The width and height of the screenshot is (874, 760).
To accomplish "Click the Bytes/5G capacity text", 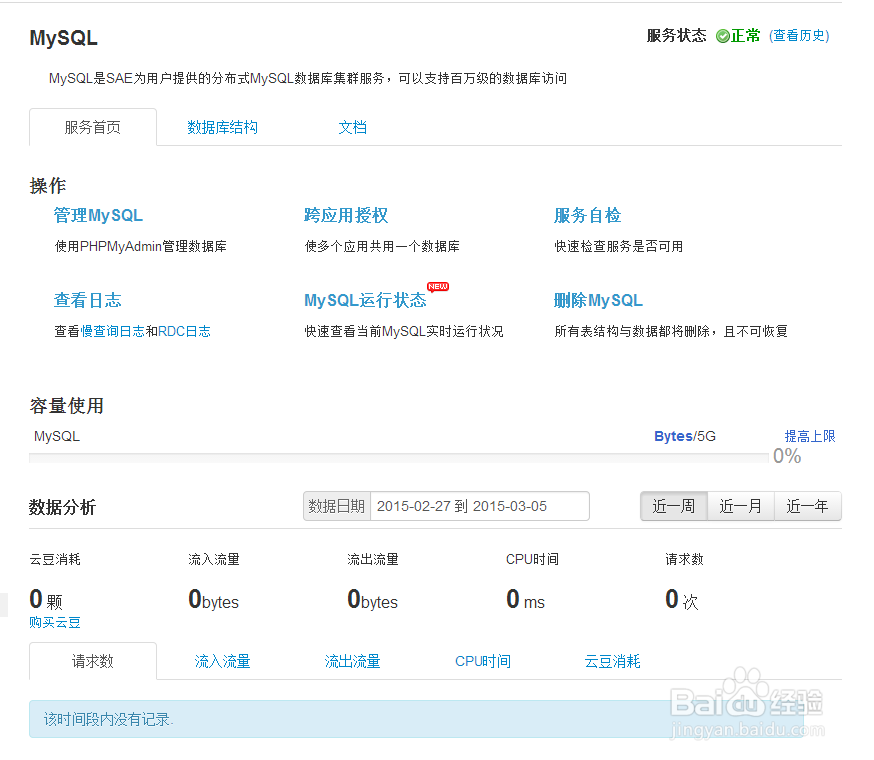I will coord(684,436).
